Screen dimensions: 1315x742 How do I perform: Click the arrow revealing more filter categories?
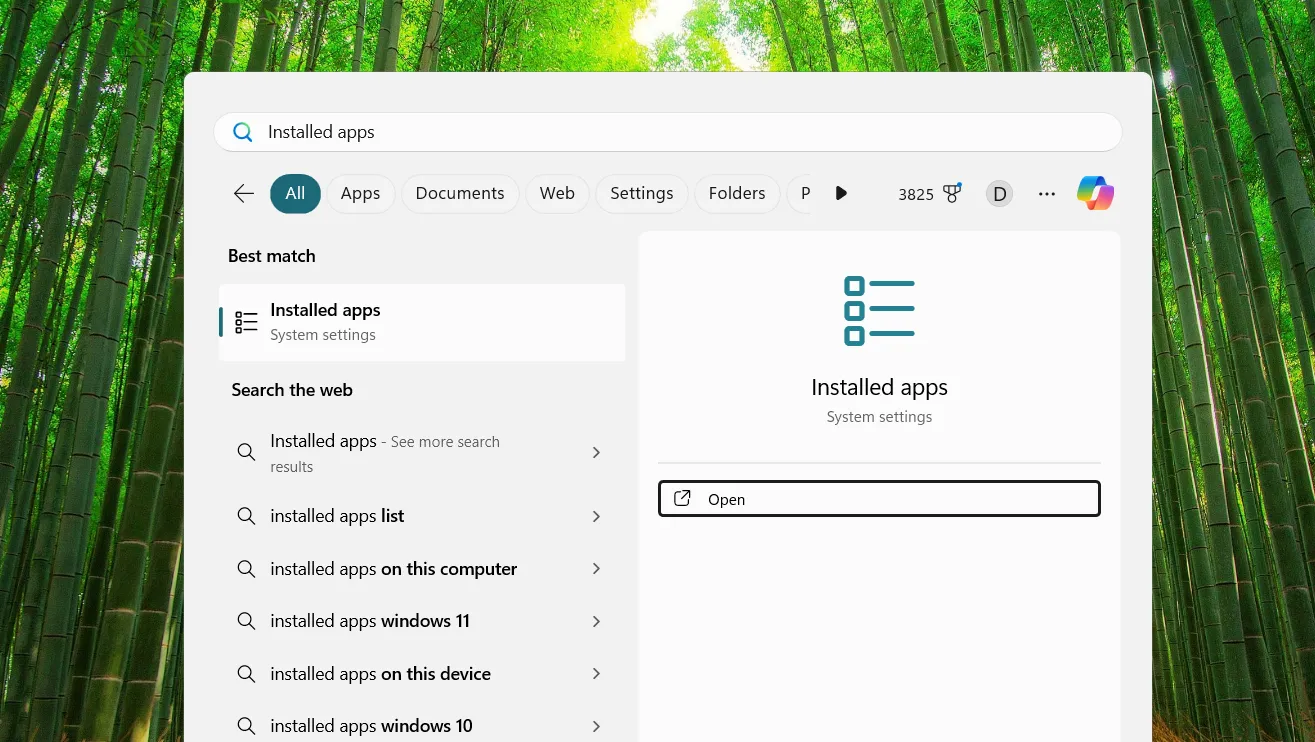841,193
